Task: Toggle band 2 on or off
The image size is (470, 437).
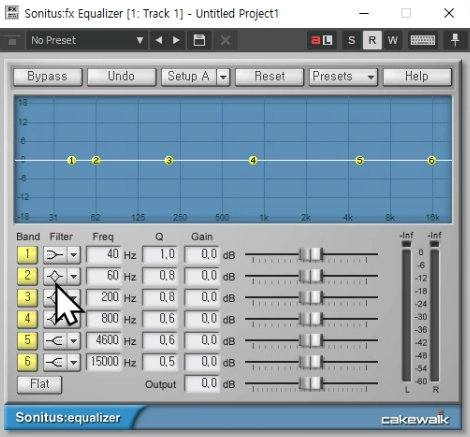Action: click(27, 276)
